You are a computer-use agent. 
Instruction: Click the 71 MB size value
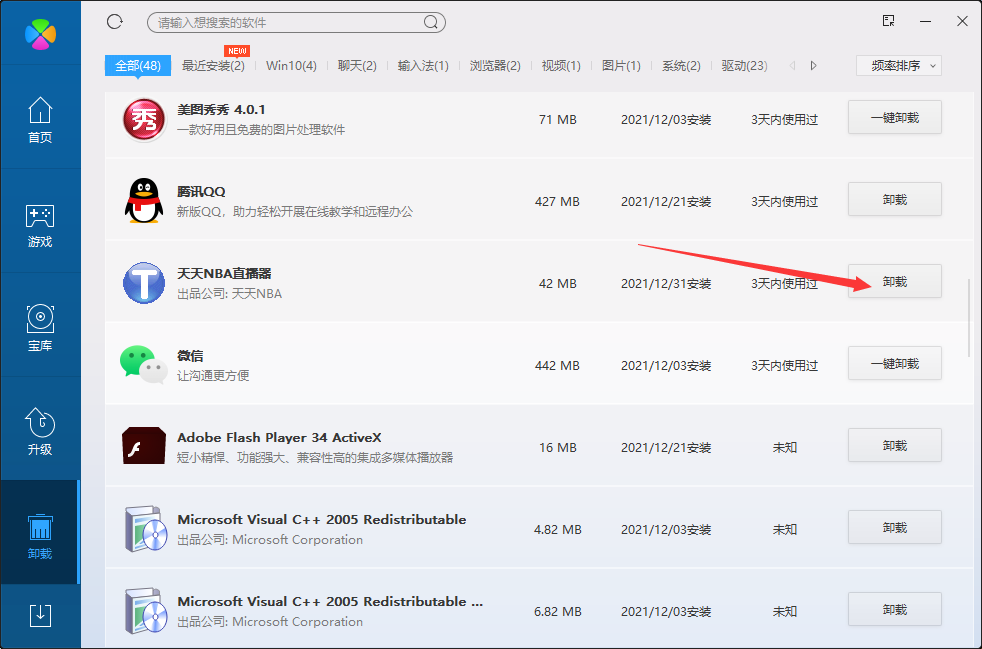click(x=557, y=120)
